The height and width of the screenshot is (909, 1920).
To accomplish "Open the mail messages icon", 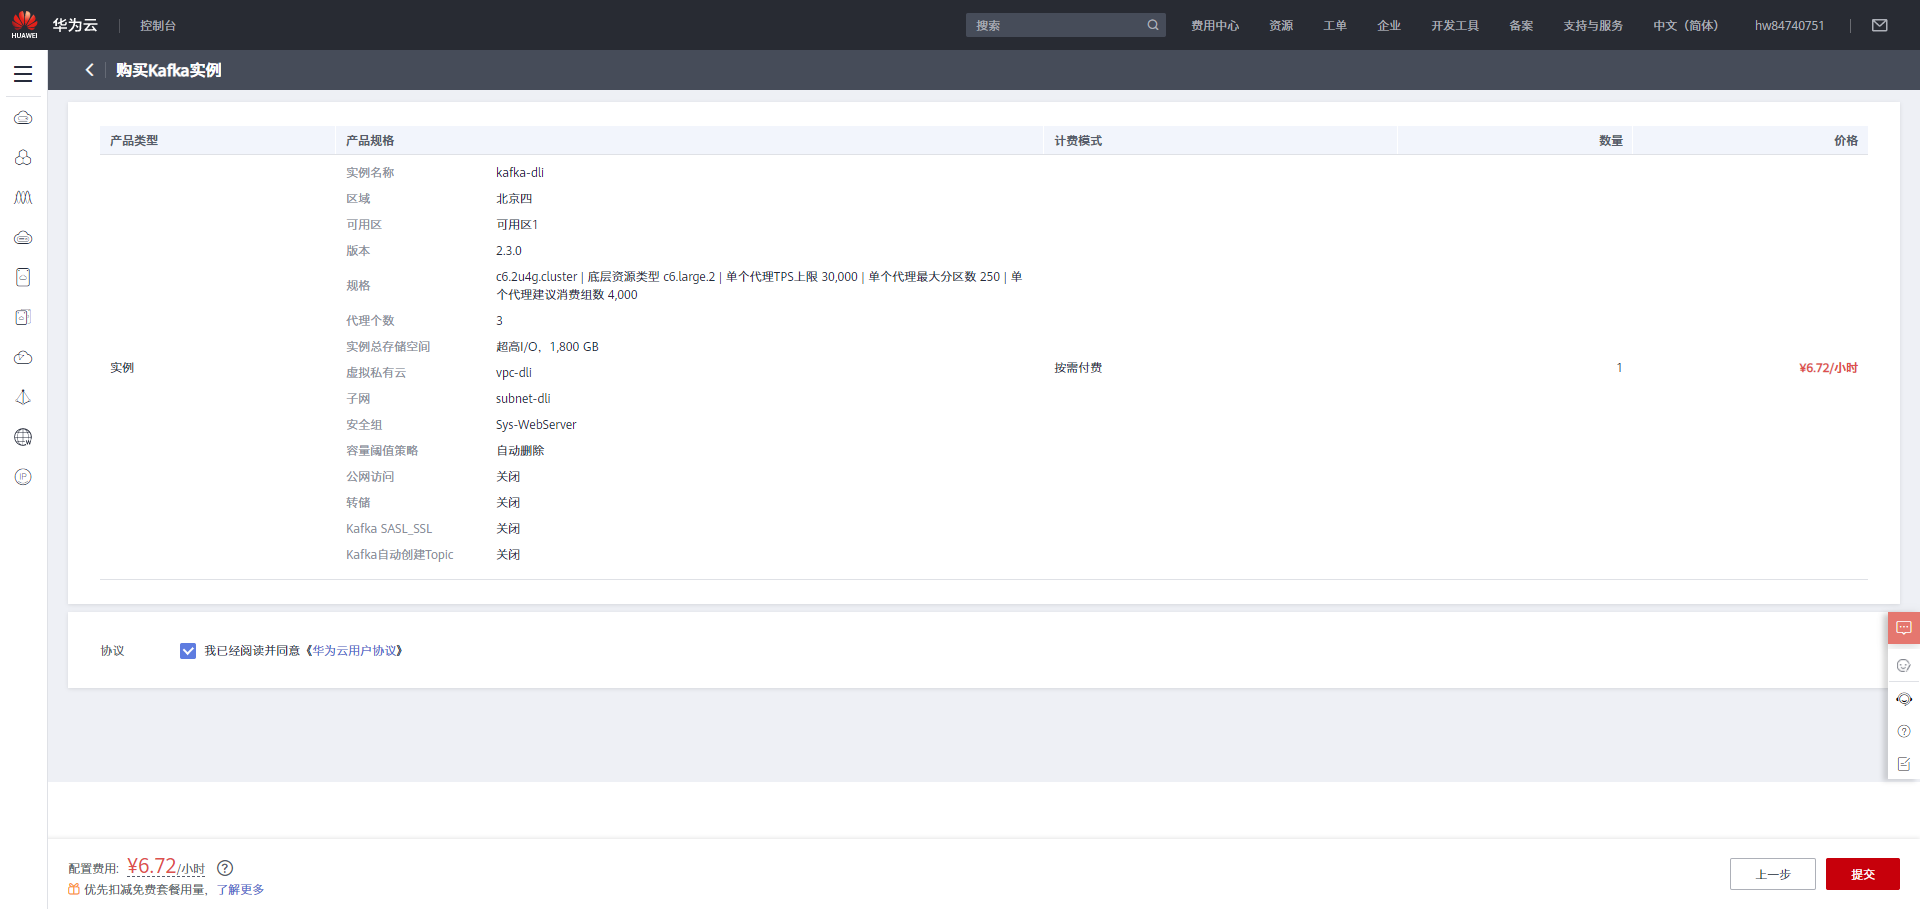I will (x=1880, y=25).
